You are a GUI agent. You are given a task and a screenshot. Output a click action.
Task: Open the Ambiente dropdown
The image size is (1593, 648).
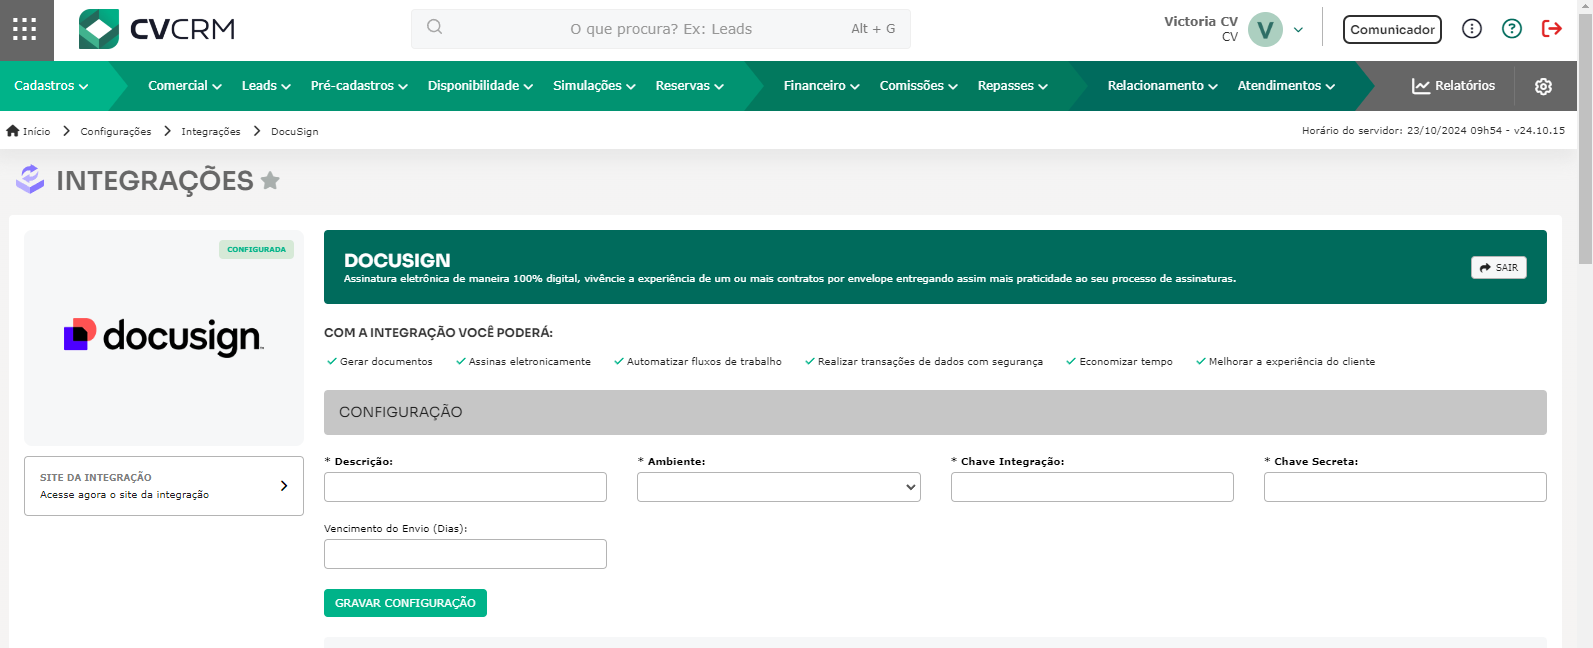[x=779, y=487]
